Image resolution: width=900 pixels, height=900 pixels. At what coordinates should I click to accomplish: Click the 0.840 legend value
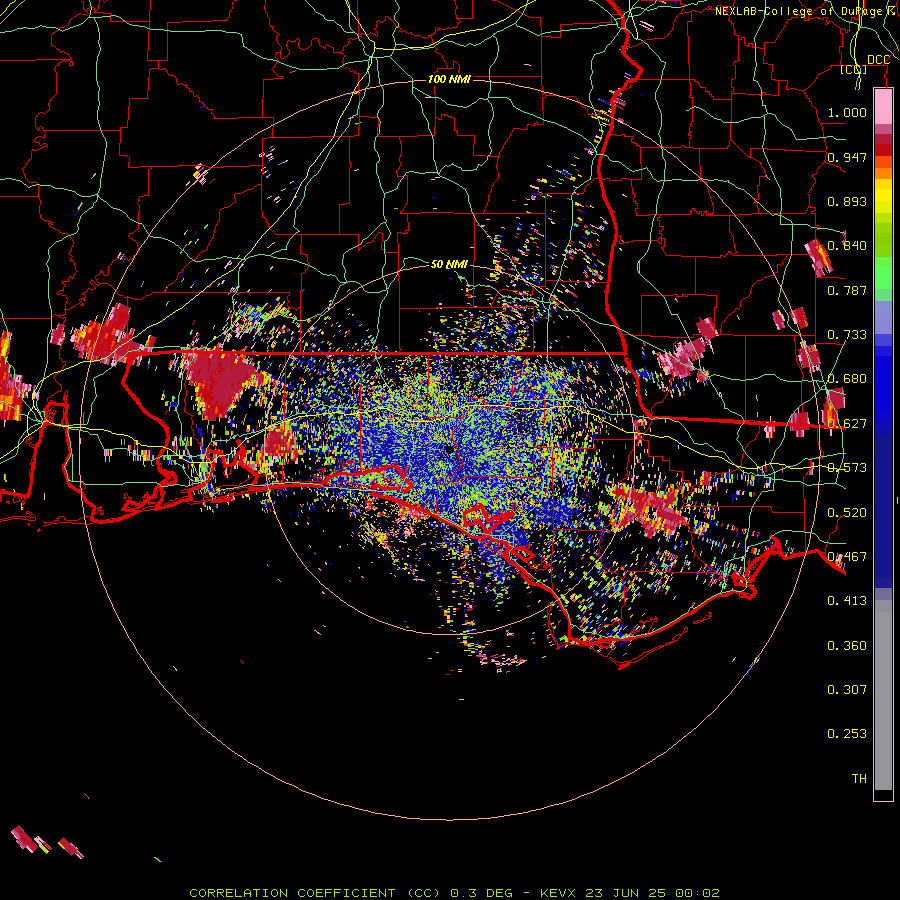[847, 246]
